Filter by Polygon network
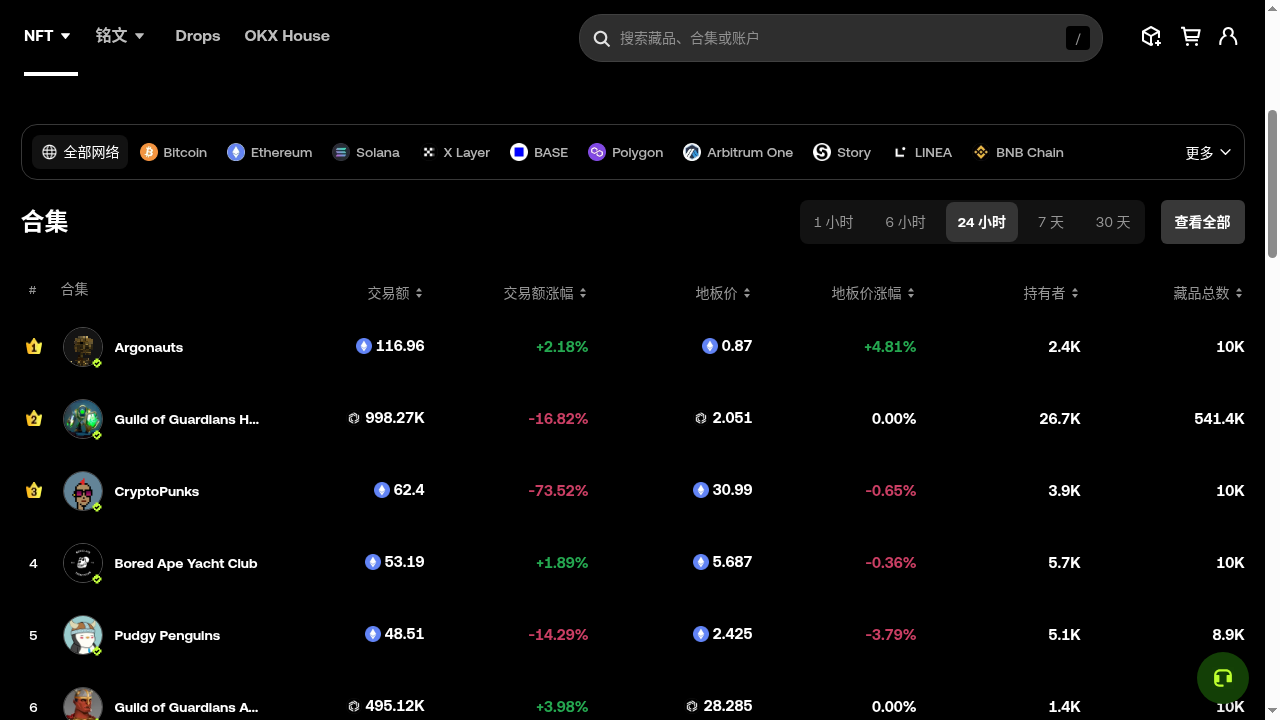The image size is (1280, 720). 626,152
